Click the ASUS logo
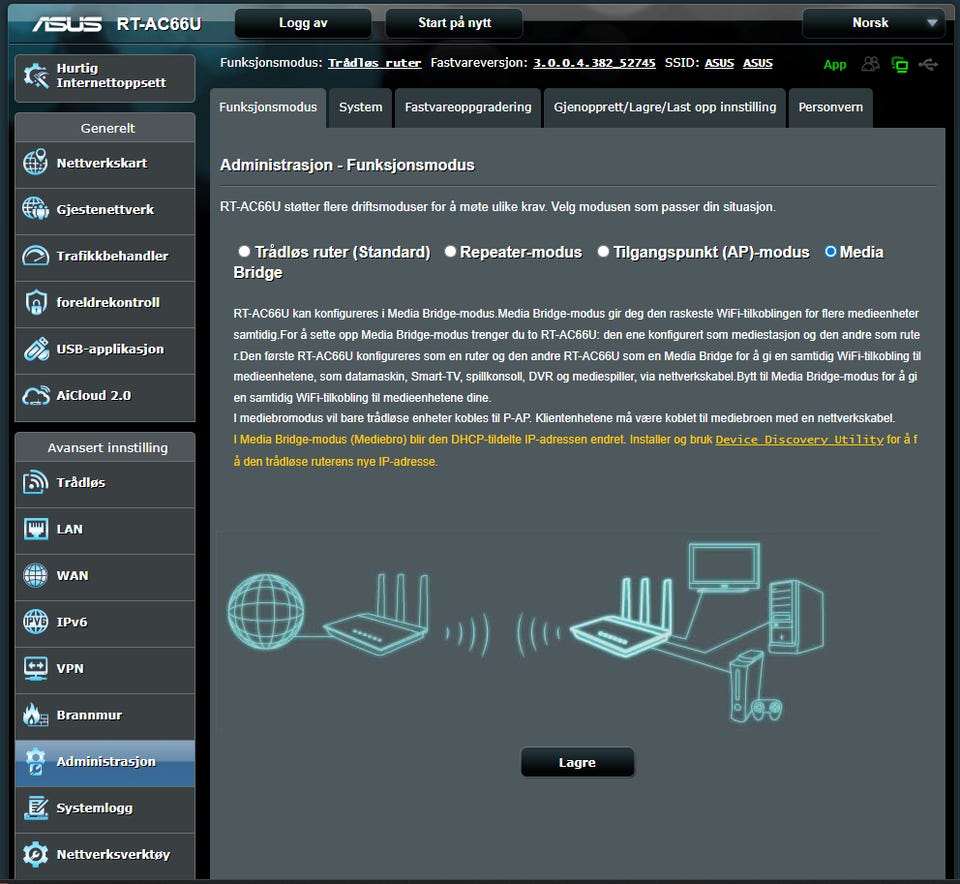 tap(67, 23)
